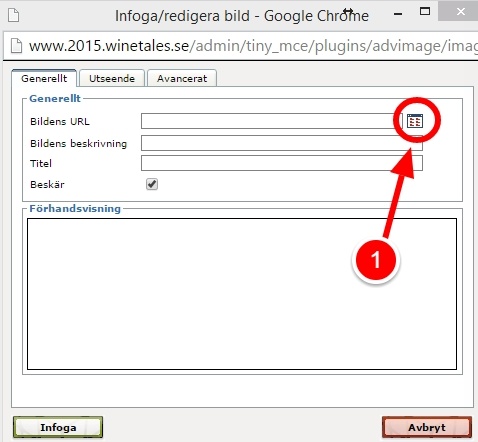
Task: Click the Beskär label text
Action: click(47, 184)
